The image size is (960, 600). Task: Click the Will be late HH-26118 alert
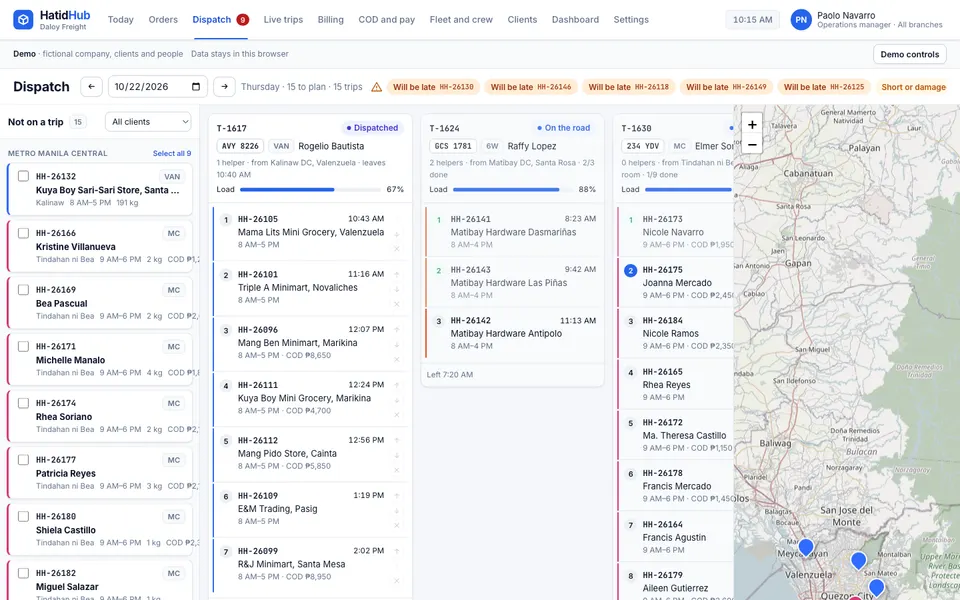[628, 87]
